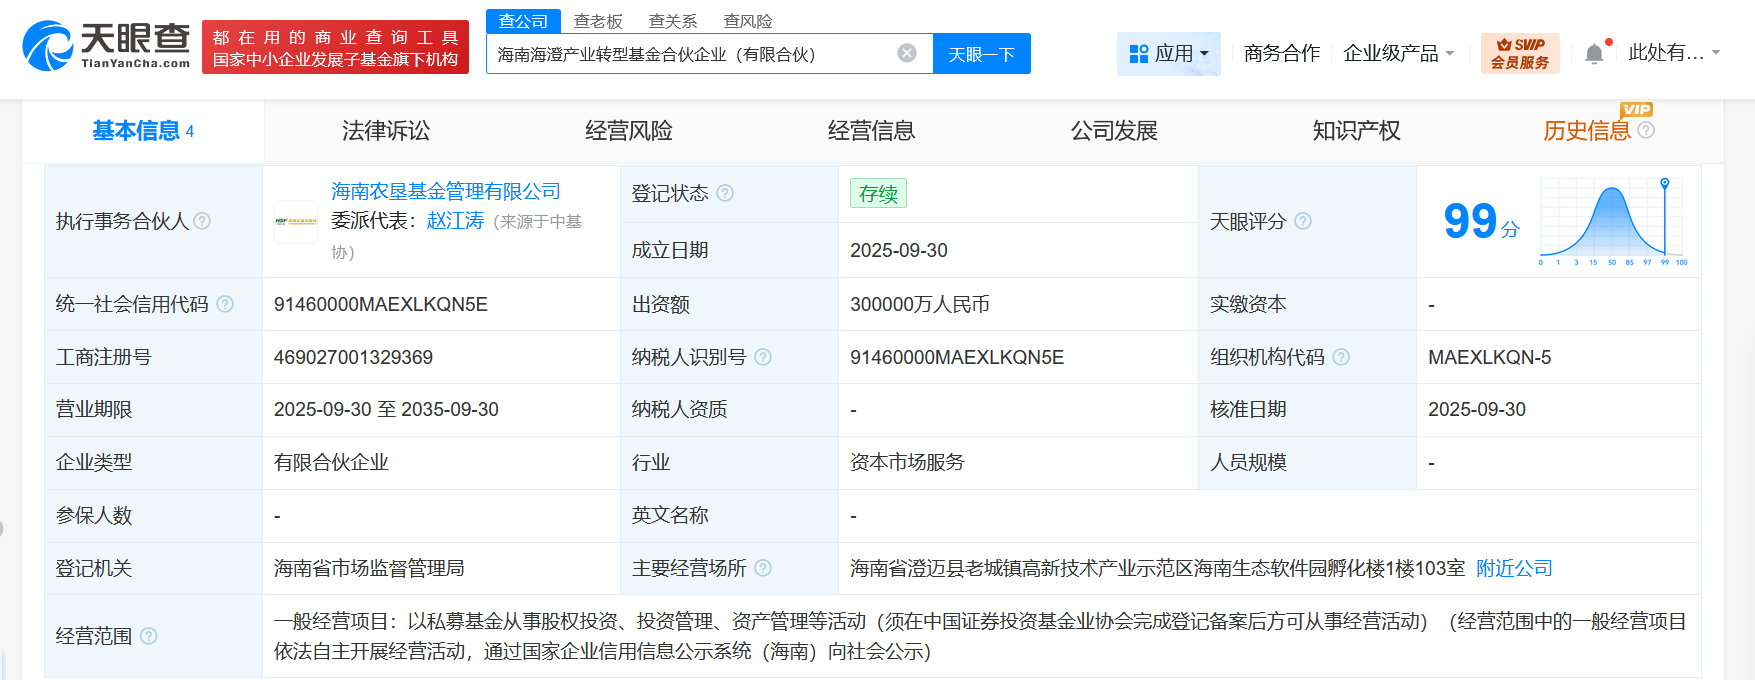The width and height of the screenshot is (1755, 680).
Task: Click help icon beside 执行事务合伙人
Action: (x=202, y=221)
